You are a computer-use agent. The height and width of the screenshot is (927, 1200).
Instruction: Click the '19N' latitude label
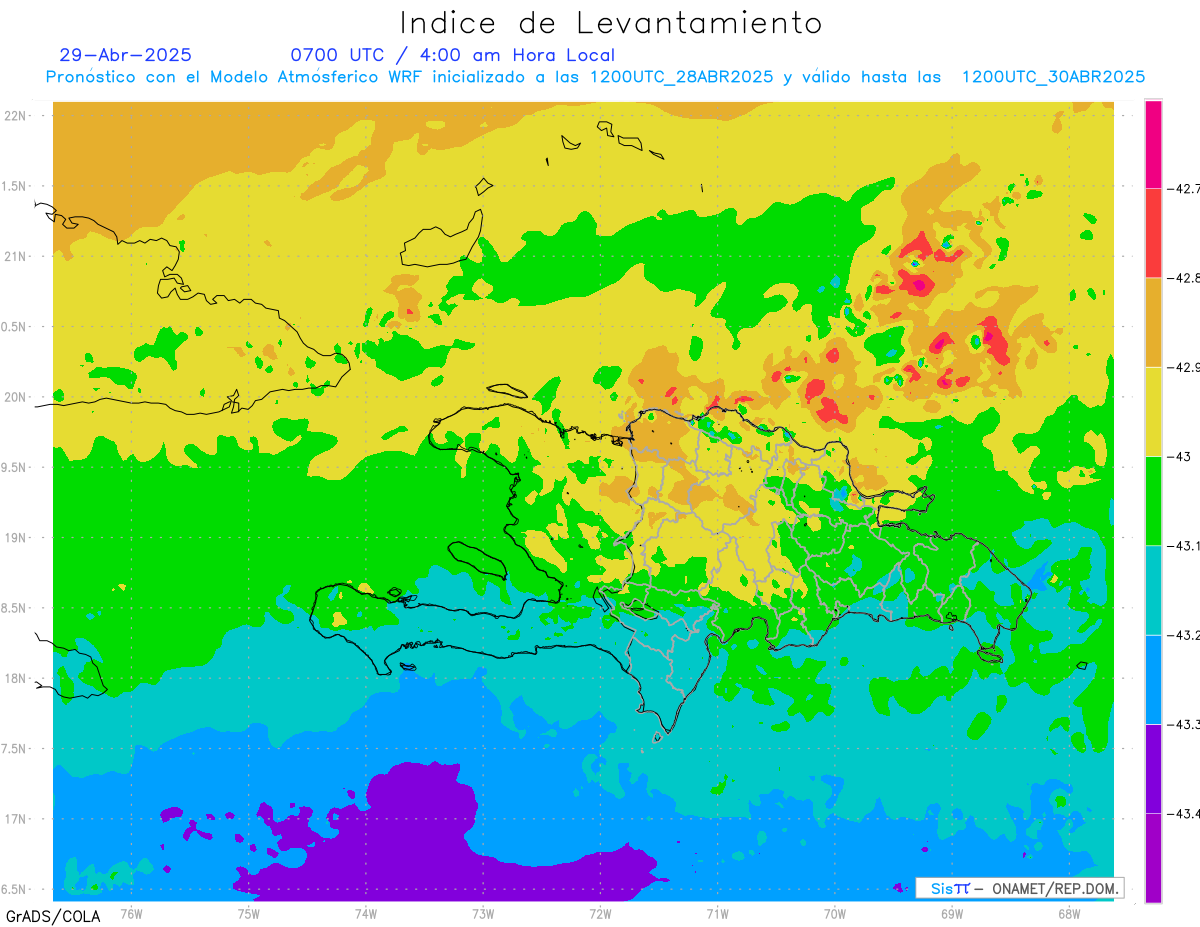(17, 537)
